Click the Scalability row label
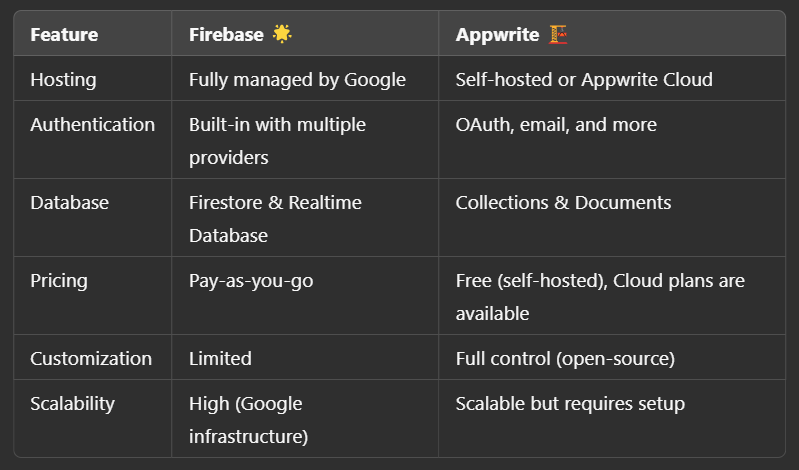The image size is (799, 470). pos(72,404)
